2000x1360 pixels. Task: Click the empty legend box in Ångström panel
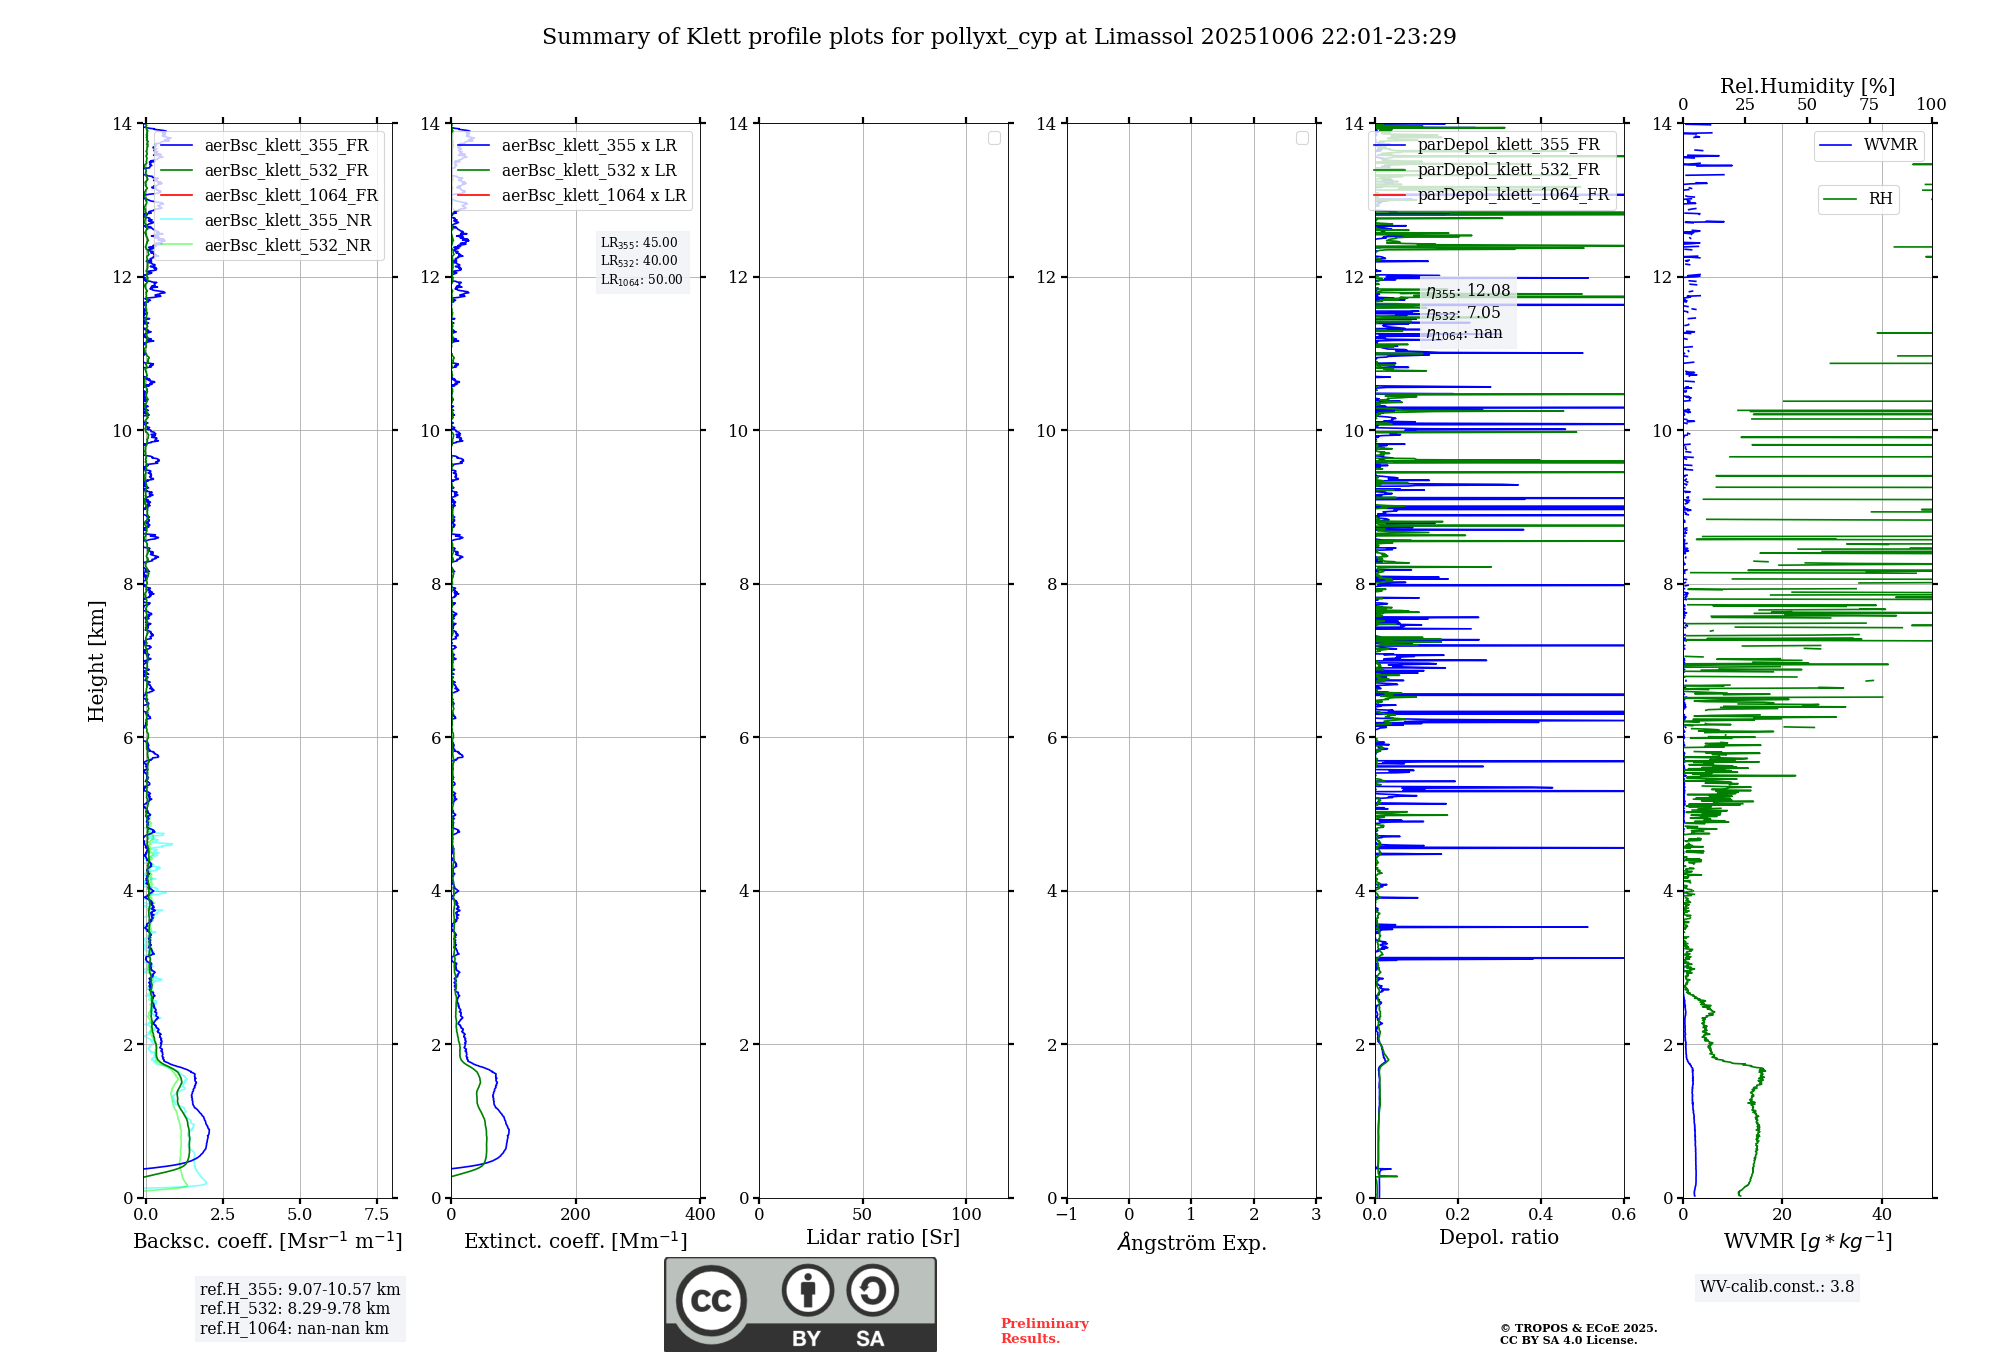pos(1302,138)
